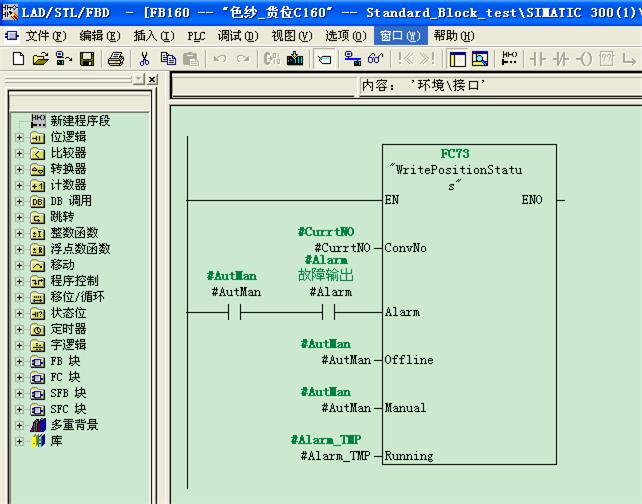The image size is (642, 504).
Task: Select the 多重背景 tree item
Action: pyautogui.click(x=74, y=425)
